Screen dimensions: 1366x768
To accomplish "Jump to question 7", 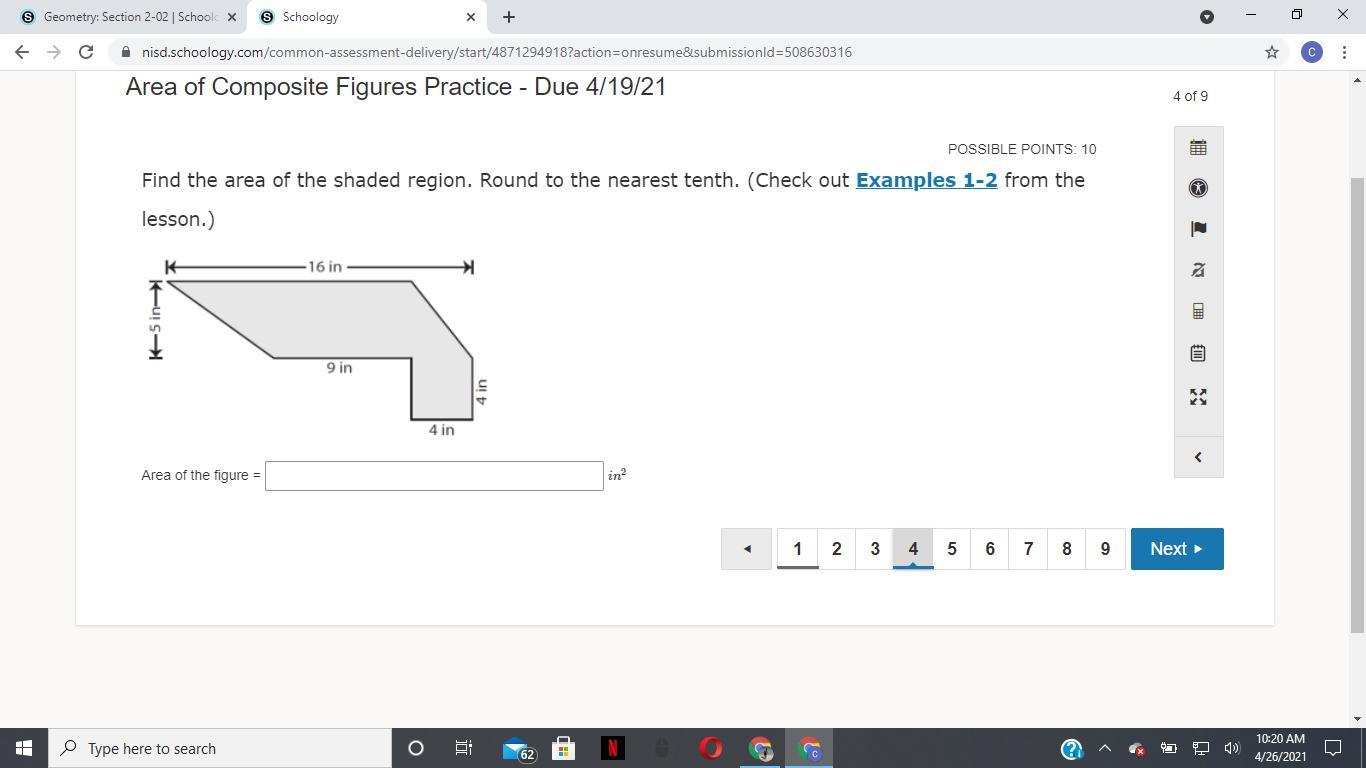I will [x=1028, y=549].
